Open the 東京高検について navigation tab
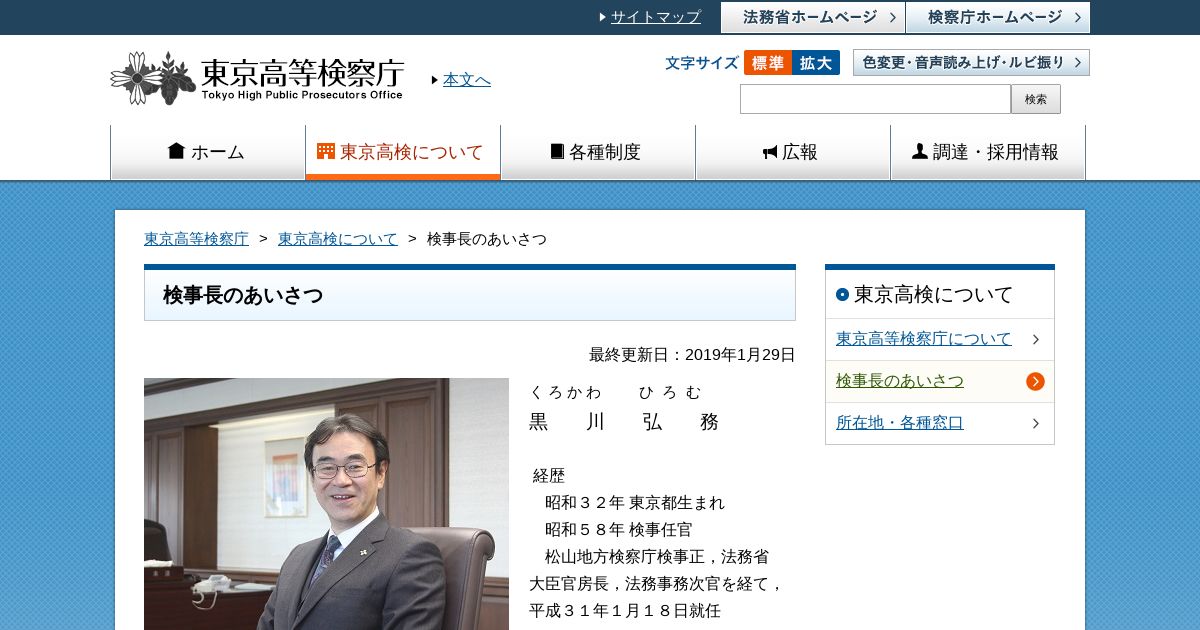 [403, 152]
